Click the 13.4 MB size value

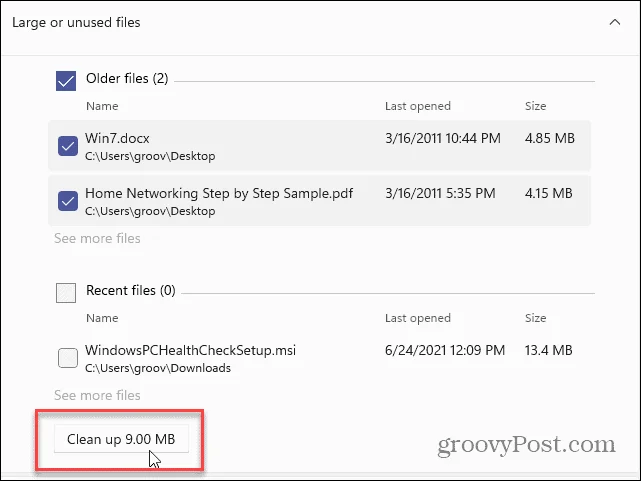click(549, 350)
